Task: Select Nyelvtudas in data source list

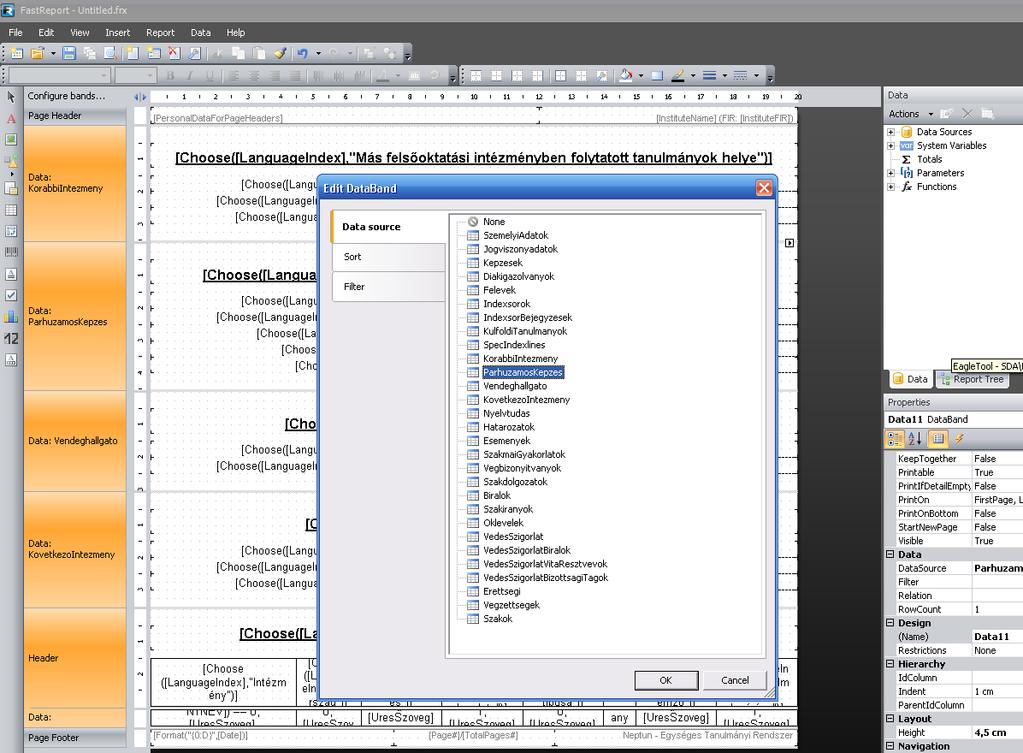Action: [x=506, y=414]
